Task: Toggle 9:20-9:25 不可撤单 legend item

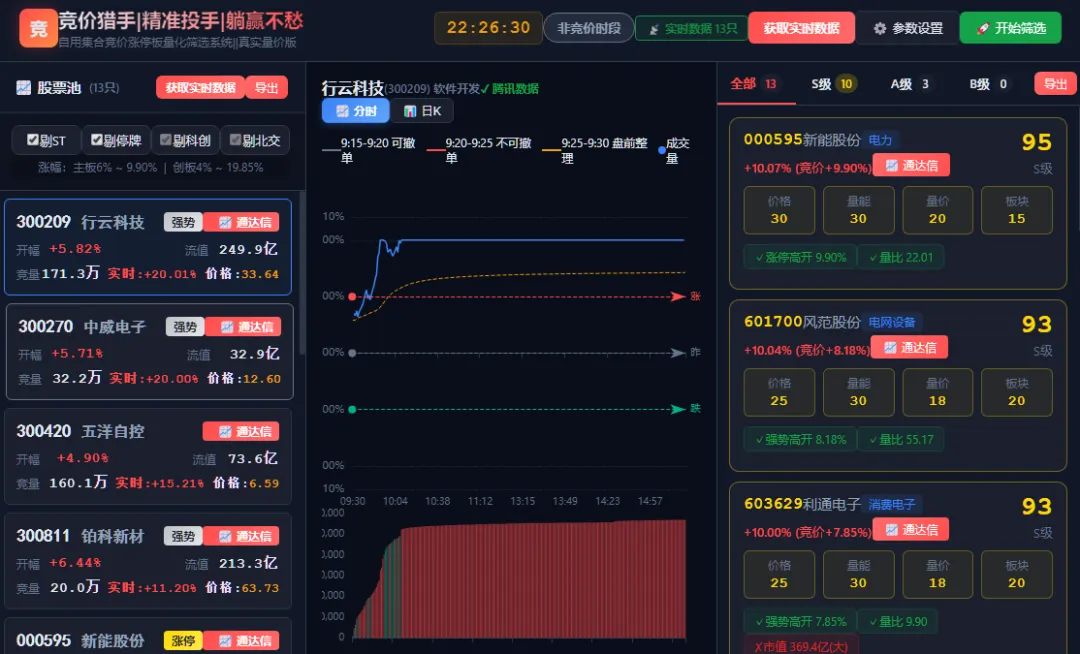Action: tap(479, 150)
